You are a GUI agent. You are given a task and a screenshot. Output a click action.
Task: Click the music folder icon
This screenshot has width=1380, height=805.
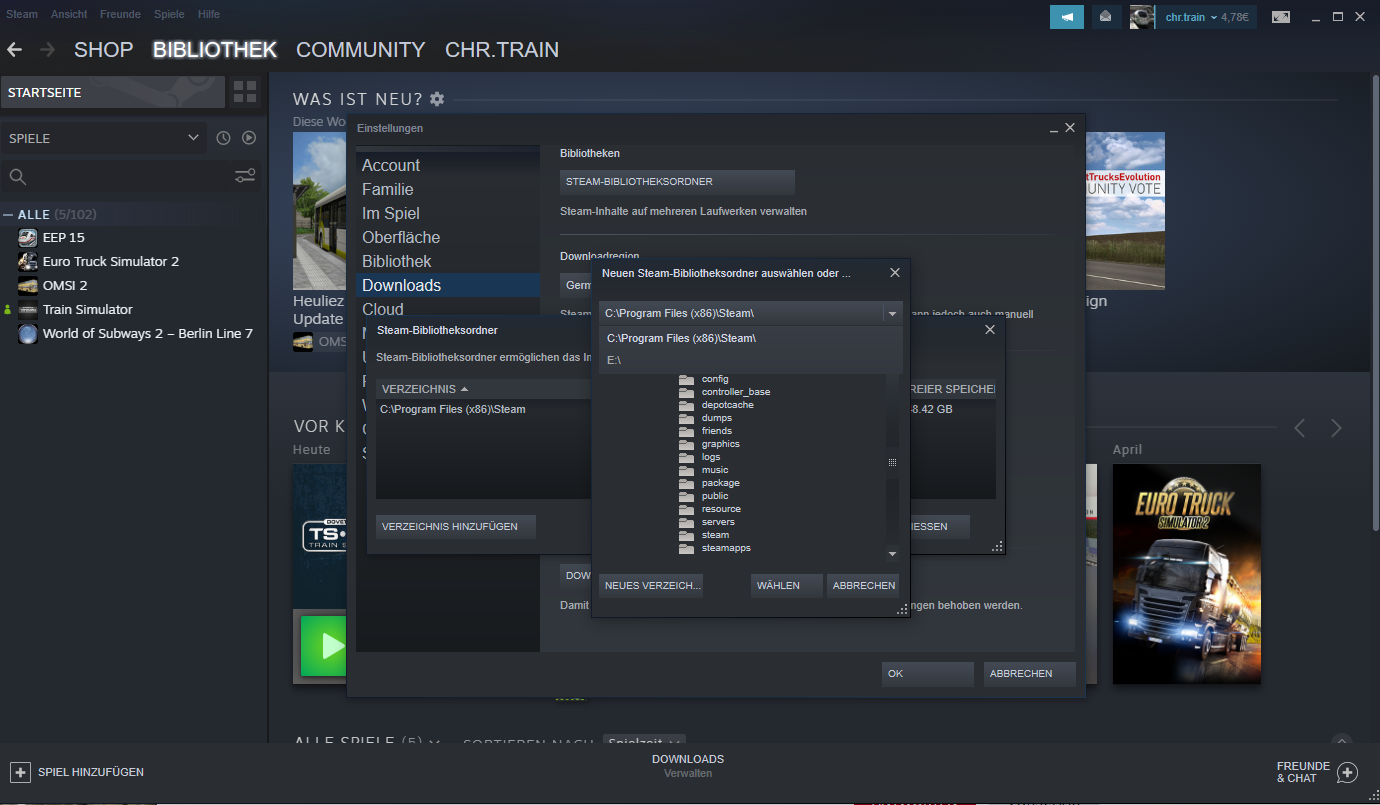[x=686, y=470]
